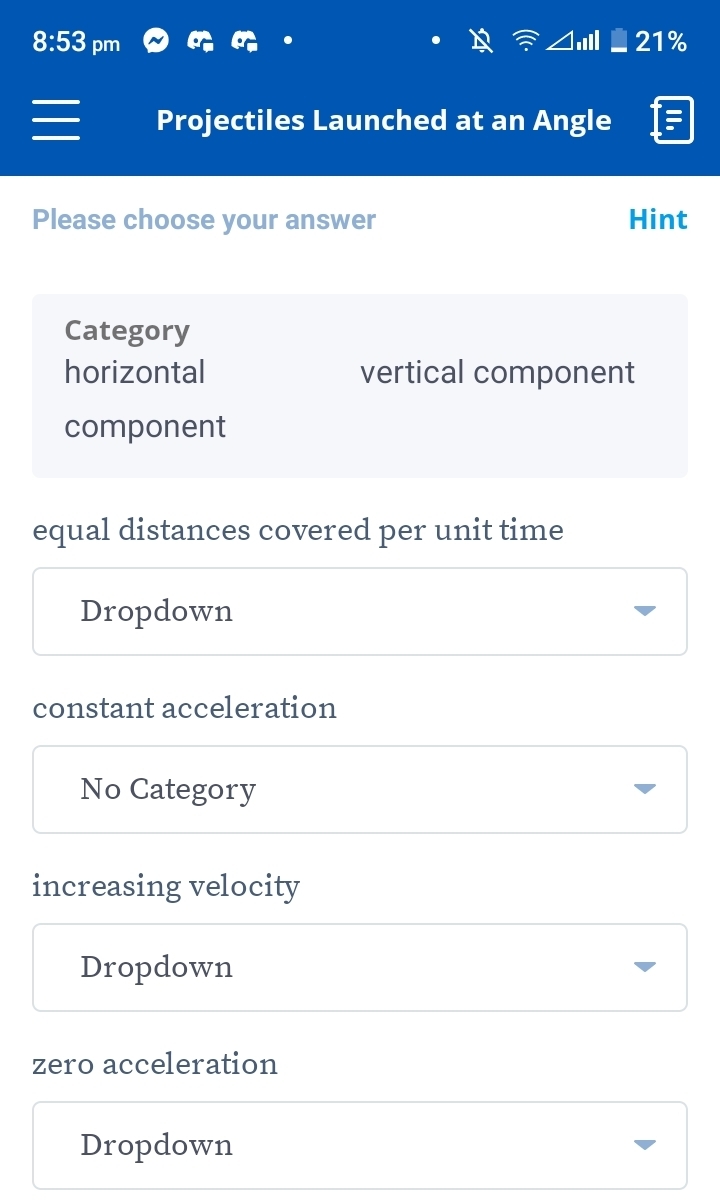Image resolution: width=720 pixels, height=1204 pixels.
Task: Tap the second Discord notification icon
Action: pyautogui.click(x=245, y=41)
